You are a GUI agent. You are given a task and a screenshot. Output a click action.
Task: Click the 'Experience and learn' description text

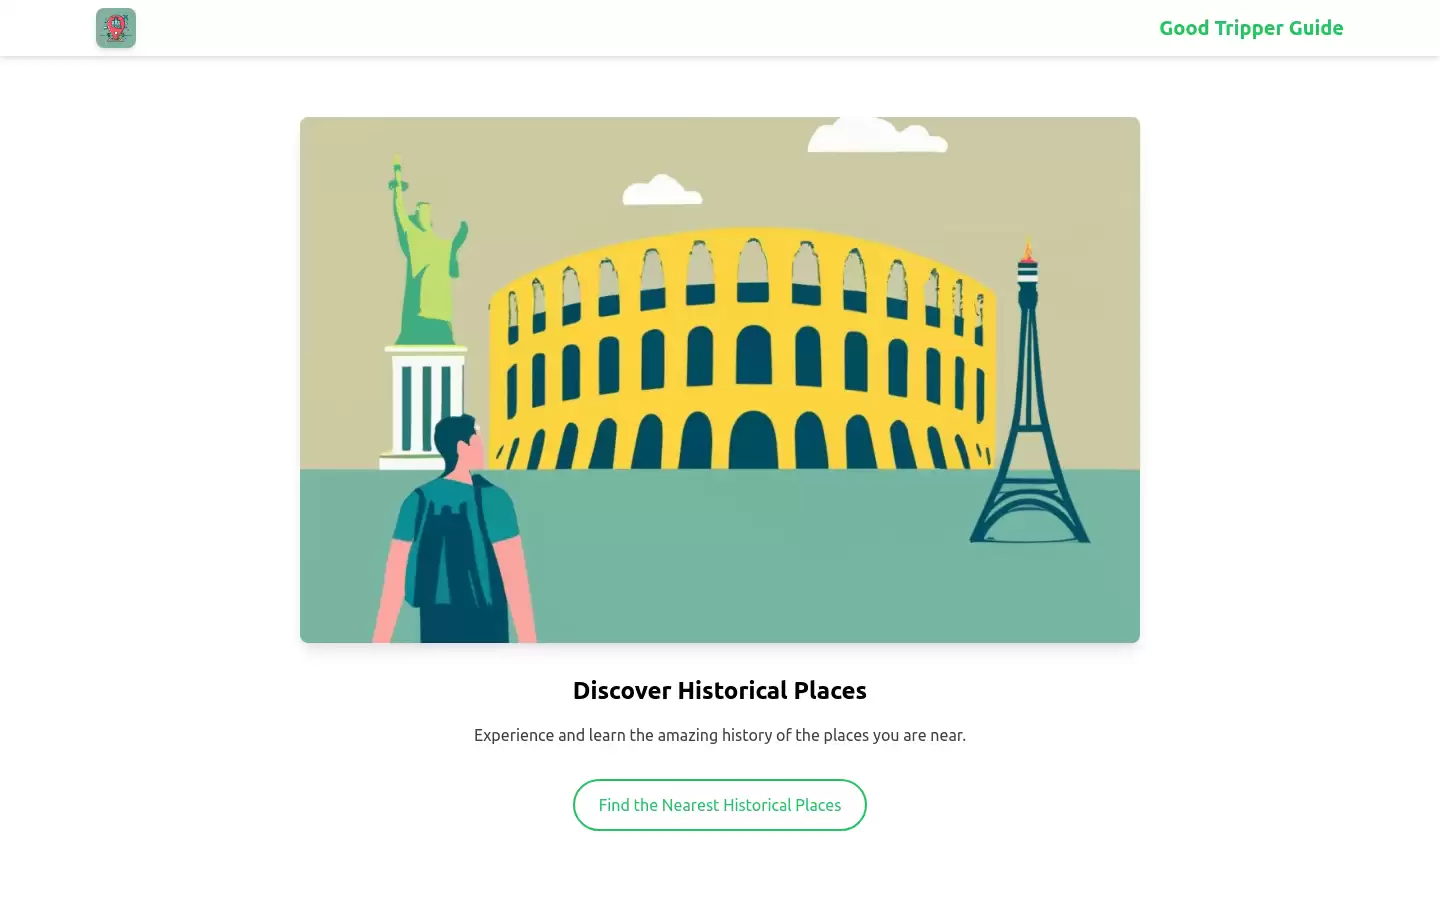click(x=720, y=735)
